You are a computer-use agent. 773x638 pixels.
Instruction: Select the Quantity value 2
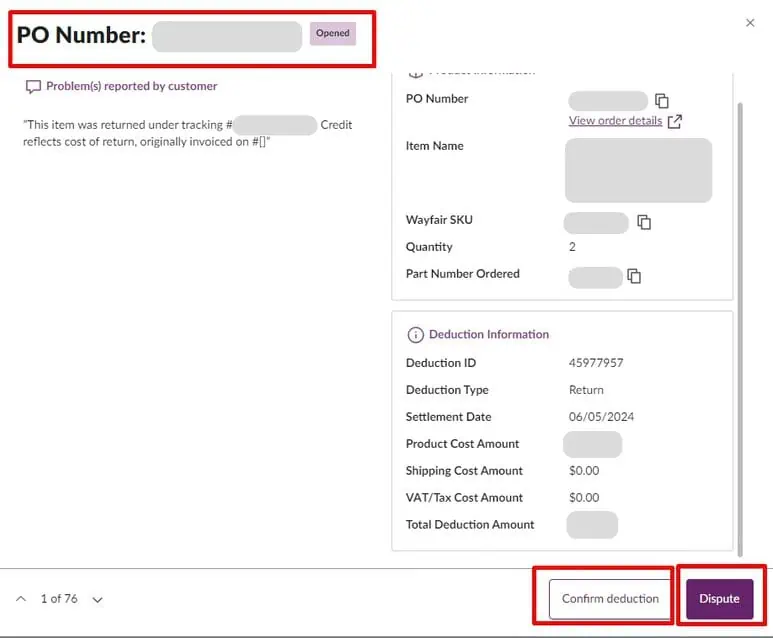pos(572,247)
